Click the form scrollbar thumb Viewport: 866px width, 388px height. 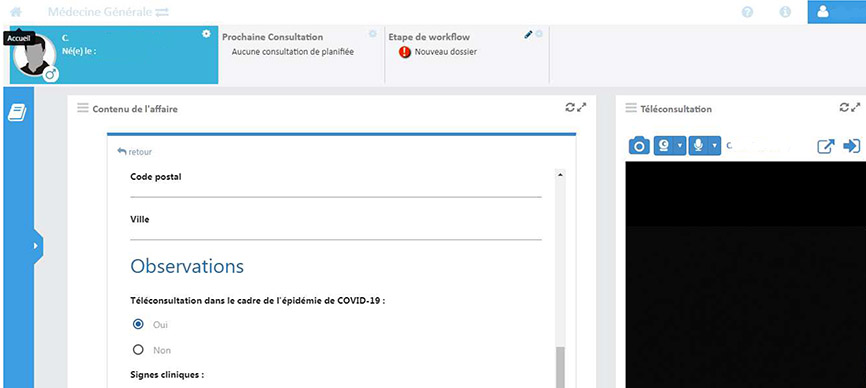[561, 367]
